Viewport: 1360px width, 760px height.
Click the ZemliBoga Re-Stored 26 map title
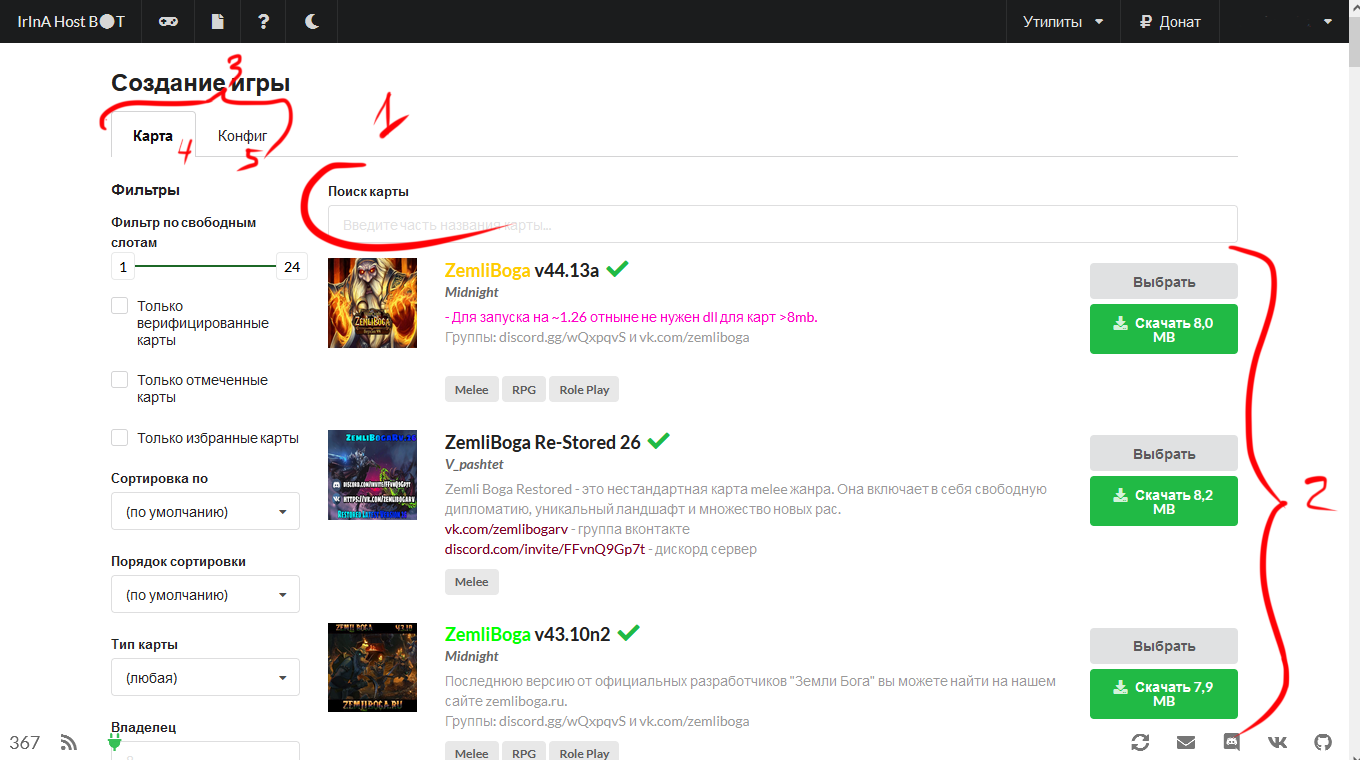click(543, 442)
